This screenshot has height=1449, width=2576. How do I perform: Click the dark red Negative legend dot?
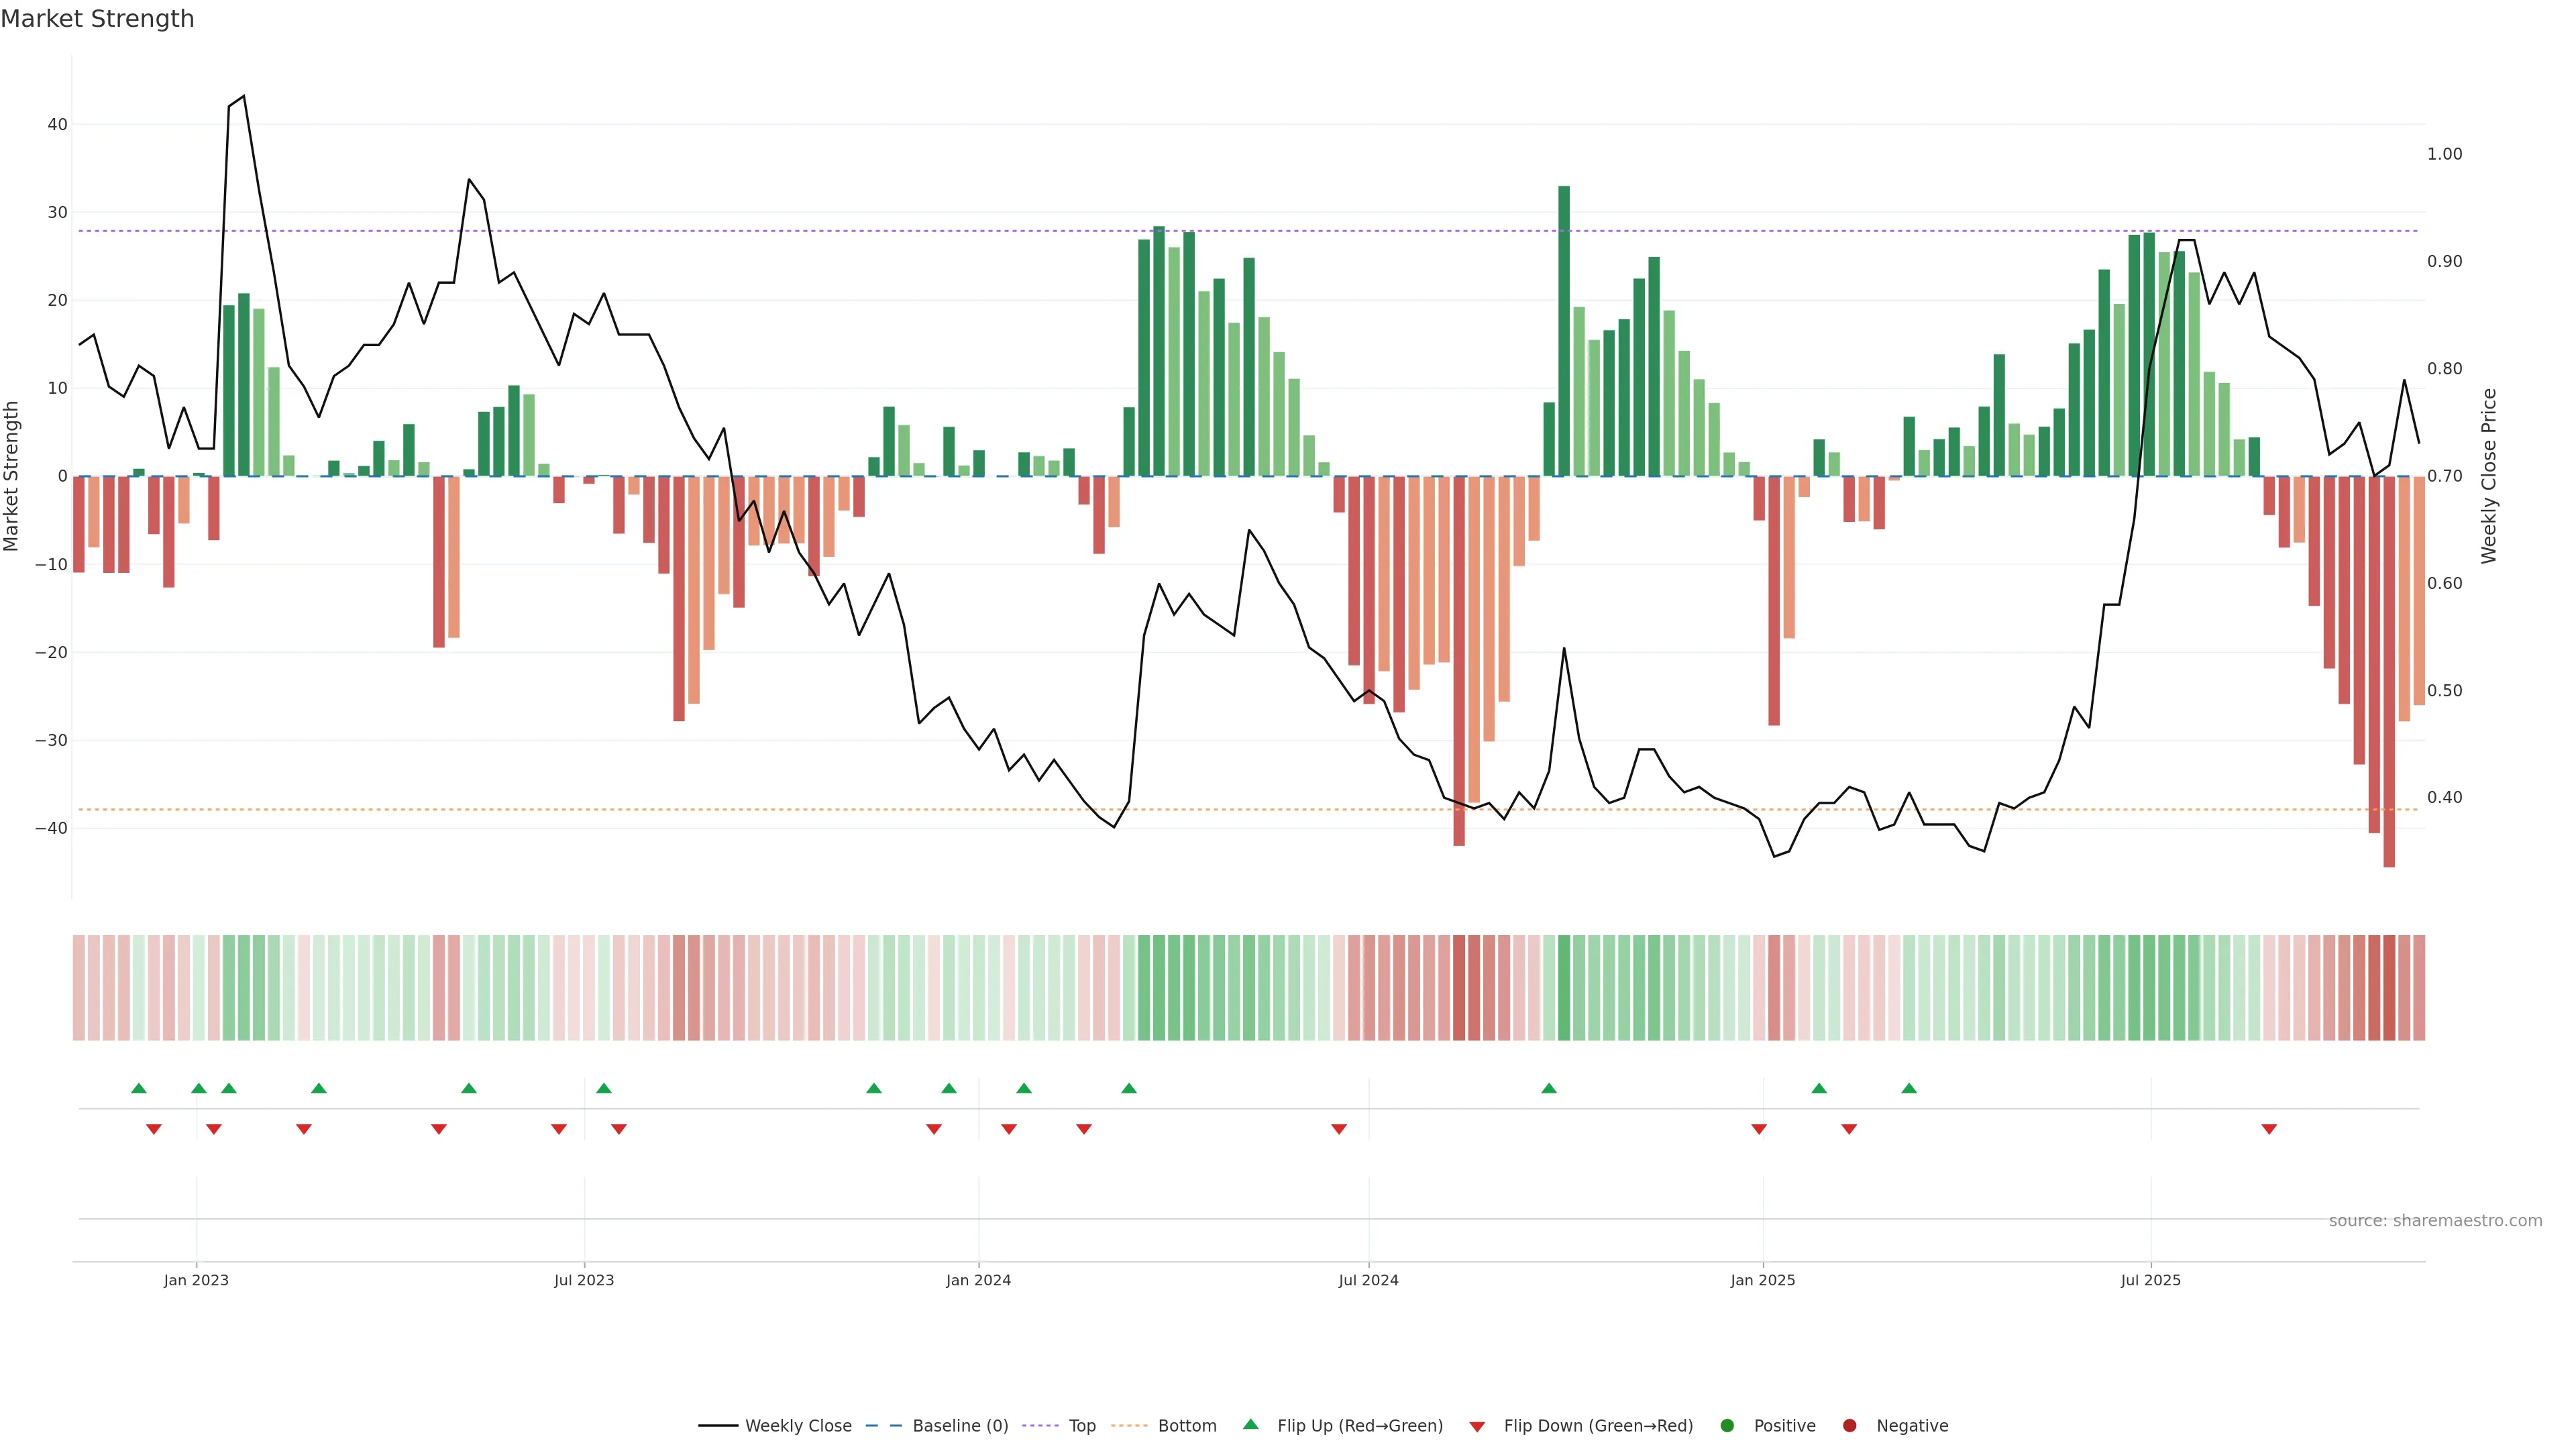point(1849,1426)
